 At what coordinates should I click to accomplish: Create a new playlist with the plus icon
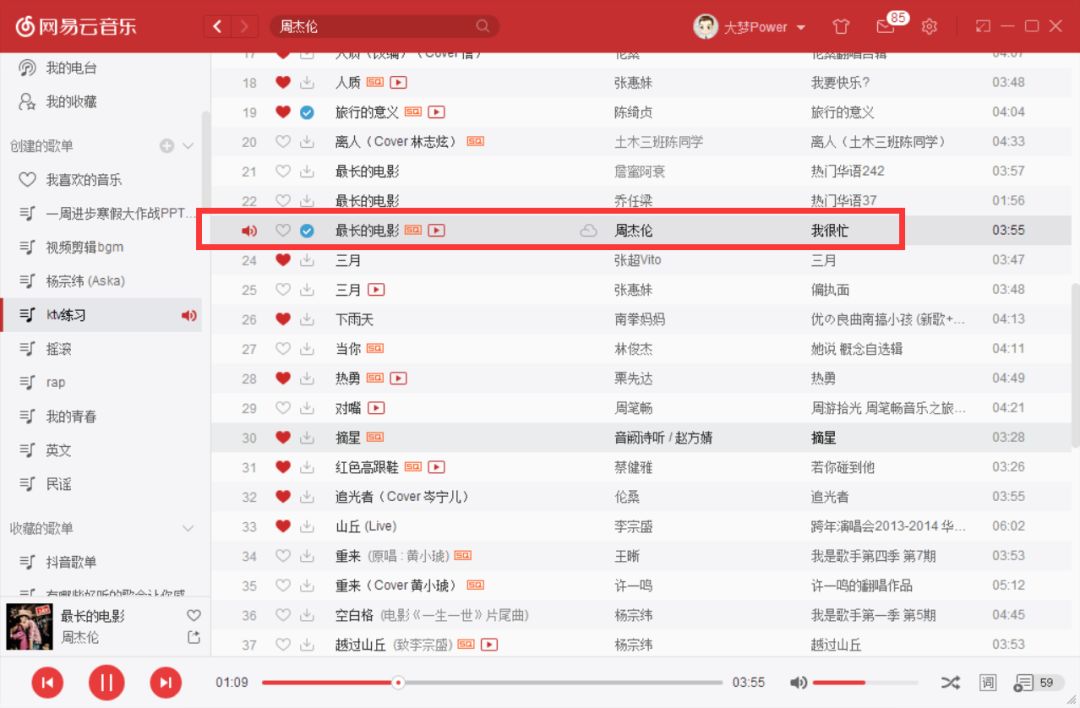[x=168, y=146]
